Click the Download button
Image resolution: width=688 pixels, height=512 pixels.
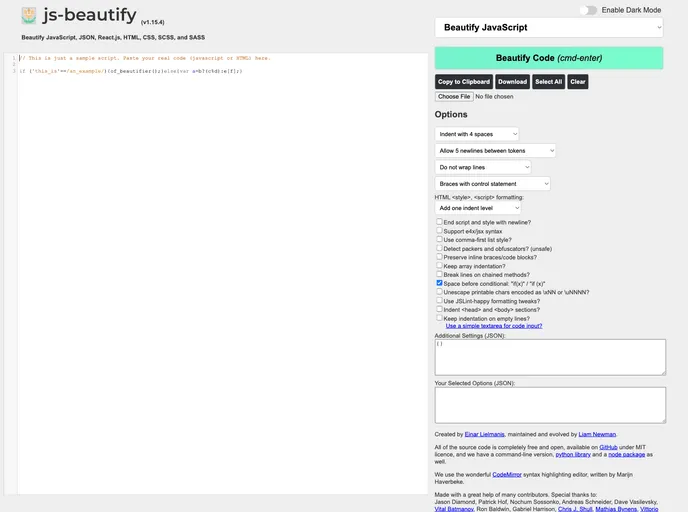[512, 82]
